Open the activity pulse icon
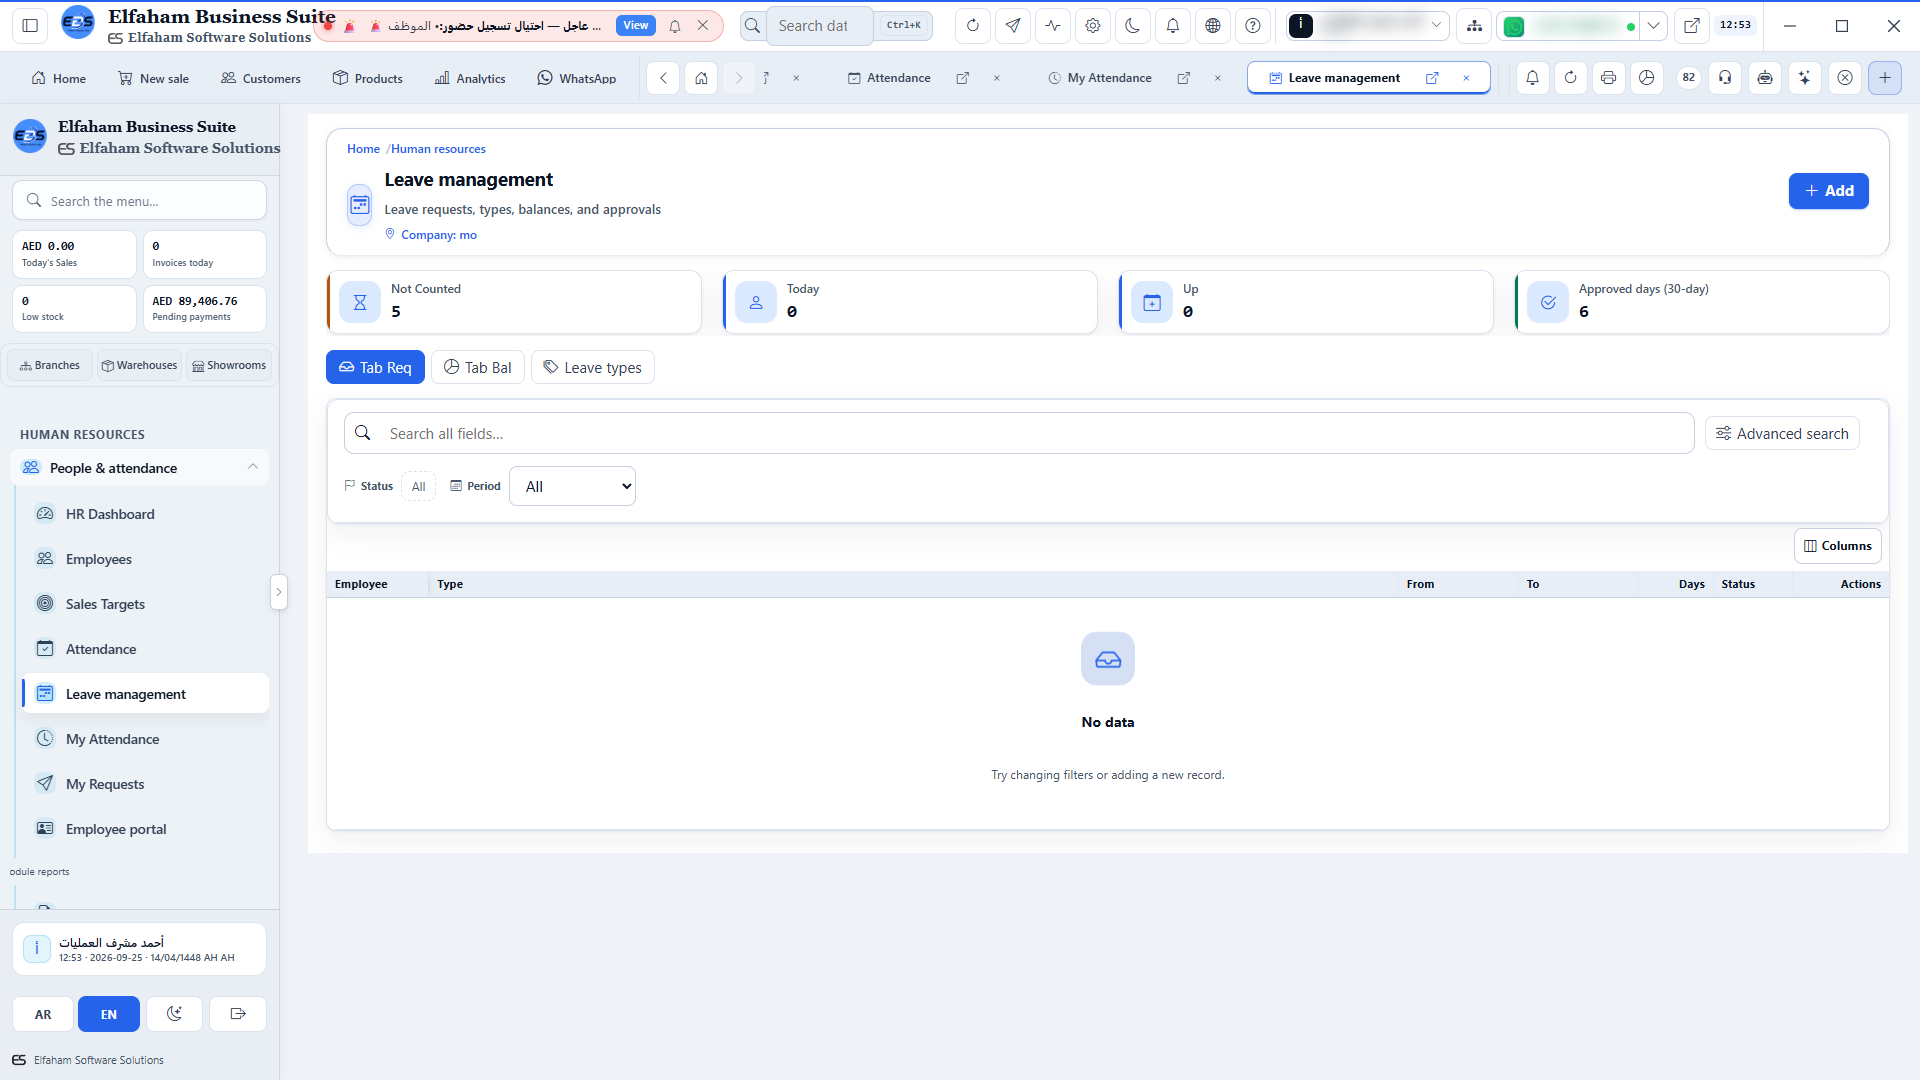This screenshot has width=1920, height=1080. click(x=1053, y=26)
